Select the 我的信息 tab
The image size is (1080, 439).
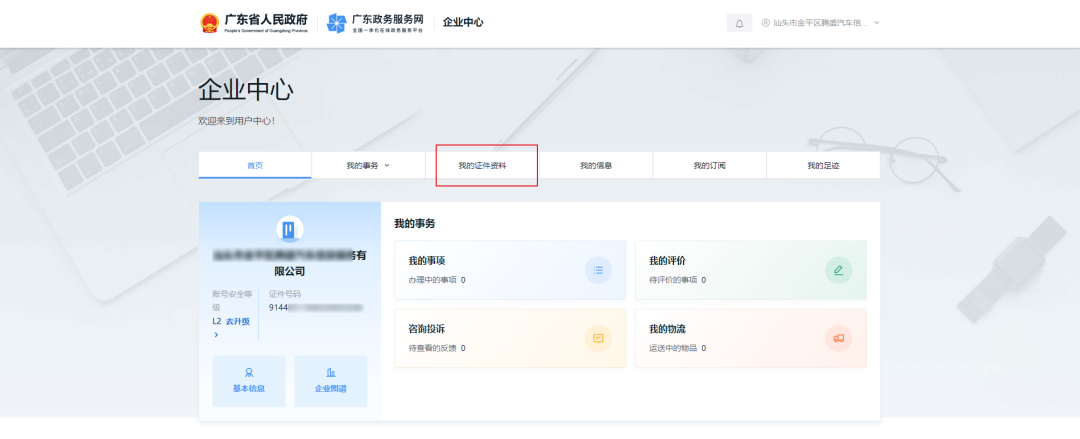click(596, 165)
